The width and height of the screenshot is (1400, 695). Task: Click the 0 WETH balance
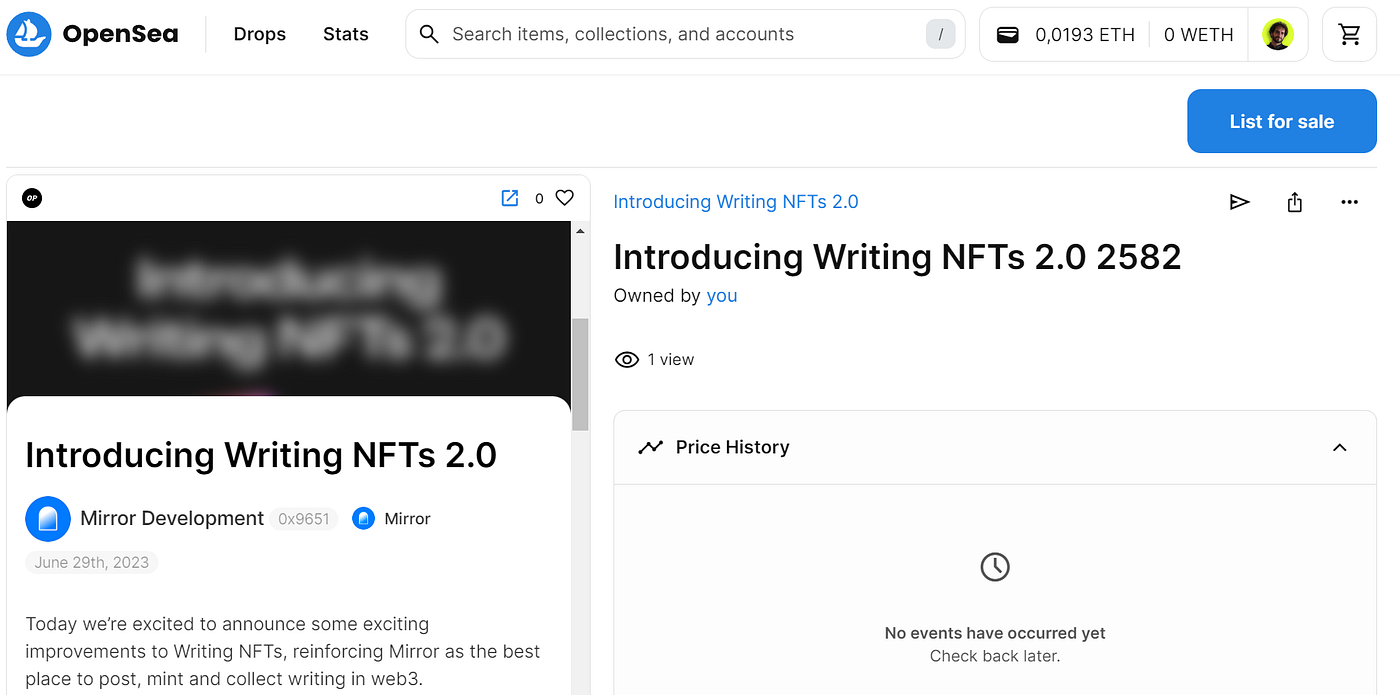click(x=1198, y=35)
